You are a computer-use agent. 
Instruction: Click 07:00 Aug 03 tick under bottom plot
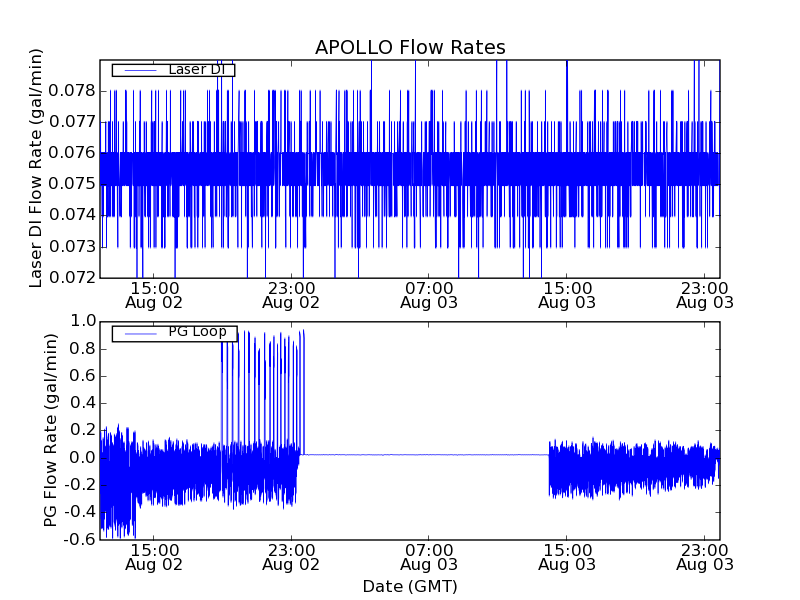pyautogui.click(x=429, y=557)
